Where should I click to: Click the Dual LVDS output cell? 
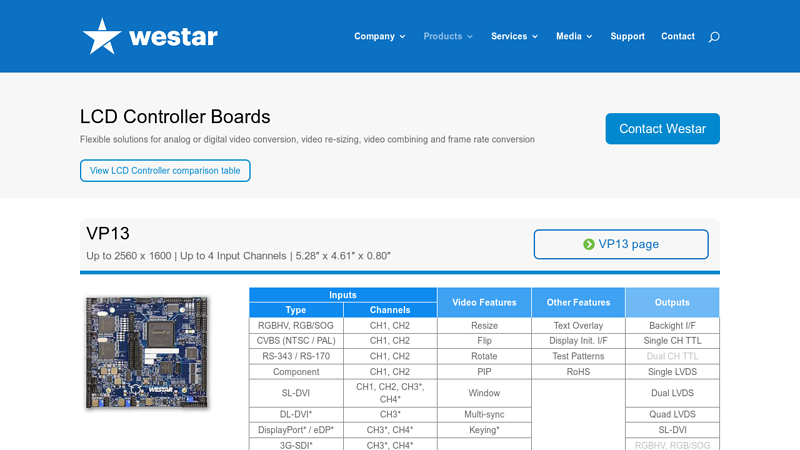(672, 393)
